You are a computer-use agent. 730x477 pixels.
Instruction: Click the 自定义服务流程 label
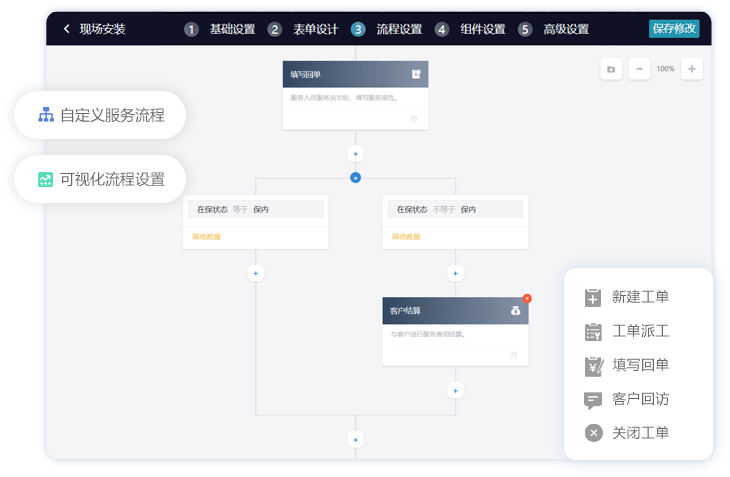(112, 115)
